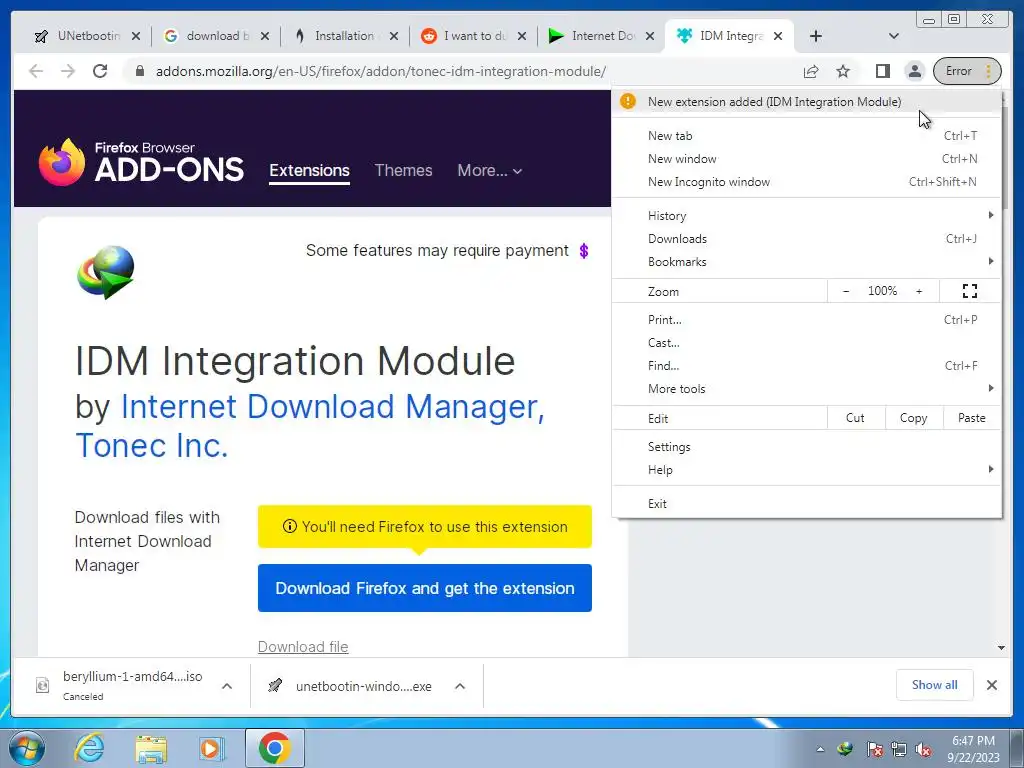Switch to the Reddit 'I want to' tab
The image size is (1024, 768).
pos(473,36)
